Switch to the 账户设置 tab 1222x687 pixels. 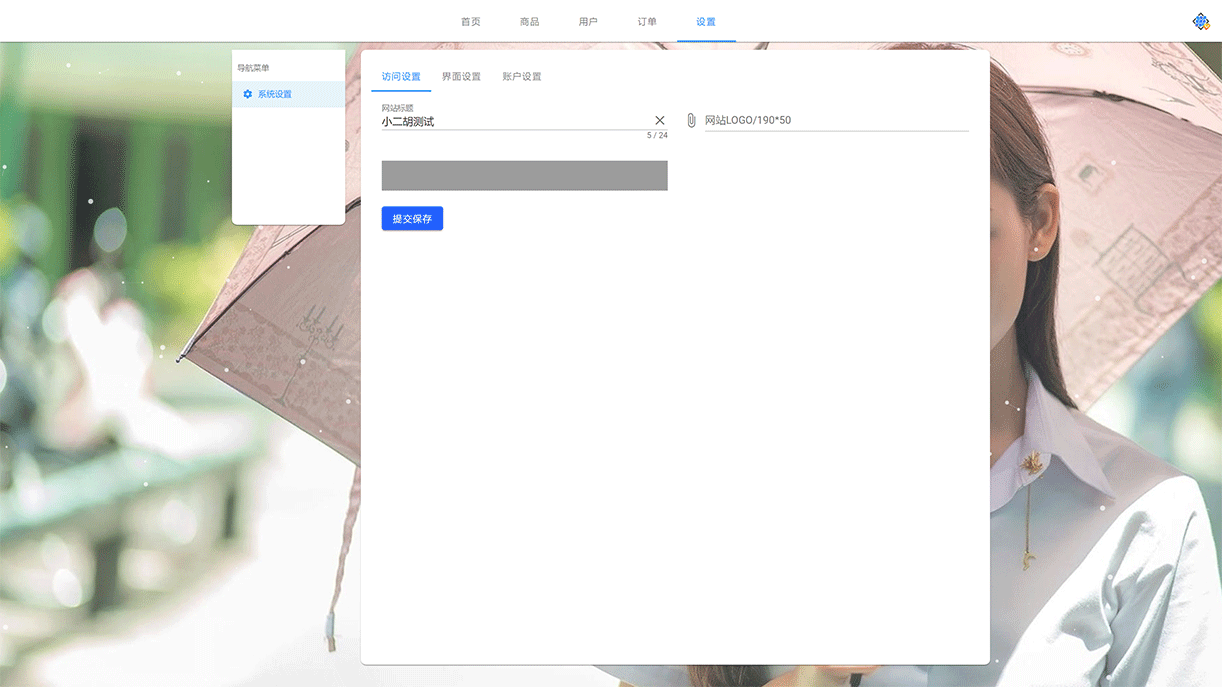click(x=521, y=76)
